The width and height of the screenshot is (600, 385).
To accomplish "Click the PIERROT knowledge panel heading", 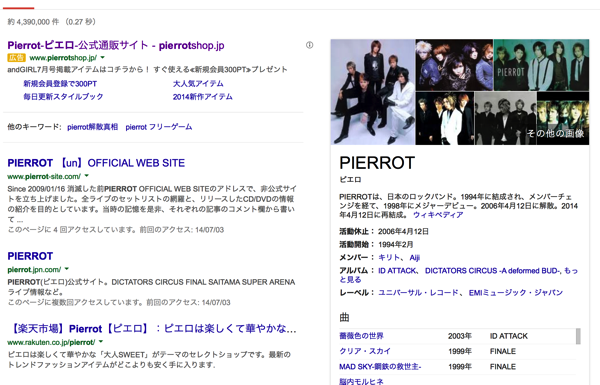I will (x=377, y=163).
